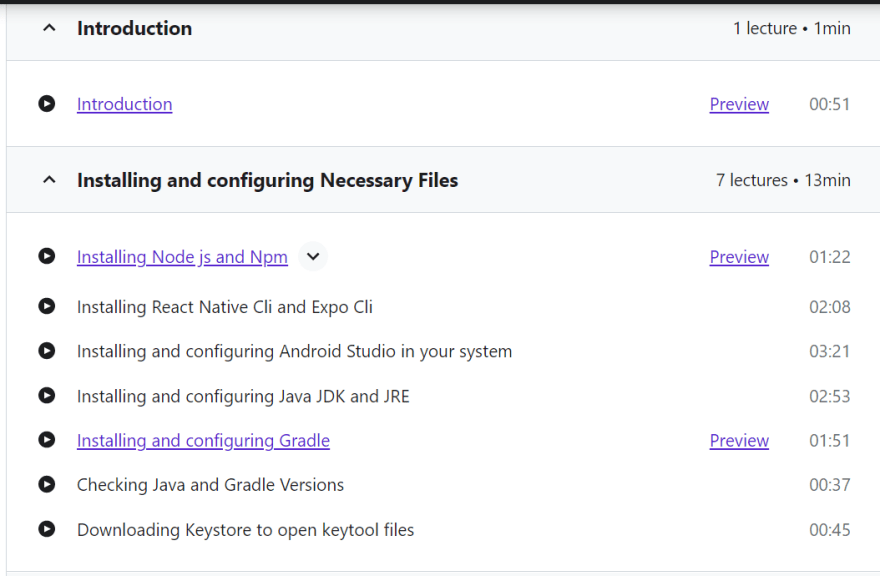
Task: Open the Introduction lecture link
Action: 125,104
